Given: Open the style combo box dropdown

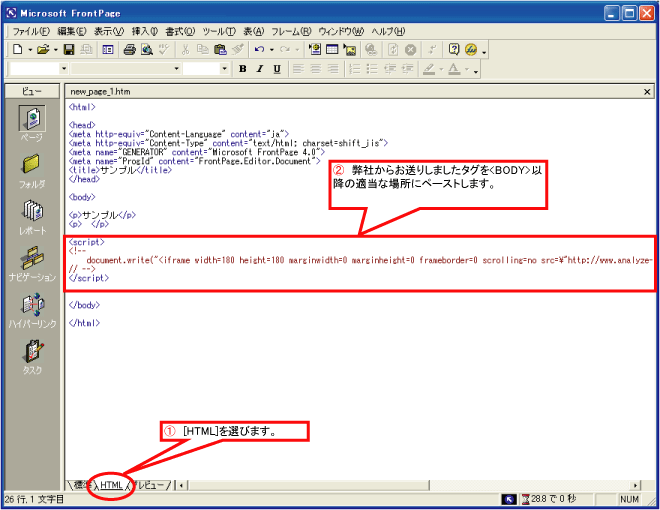Looking at the screenshot, I should click(64, 69).
